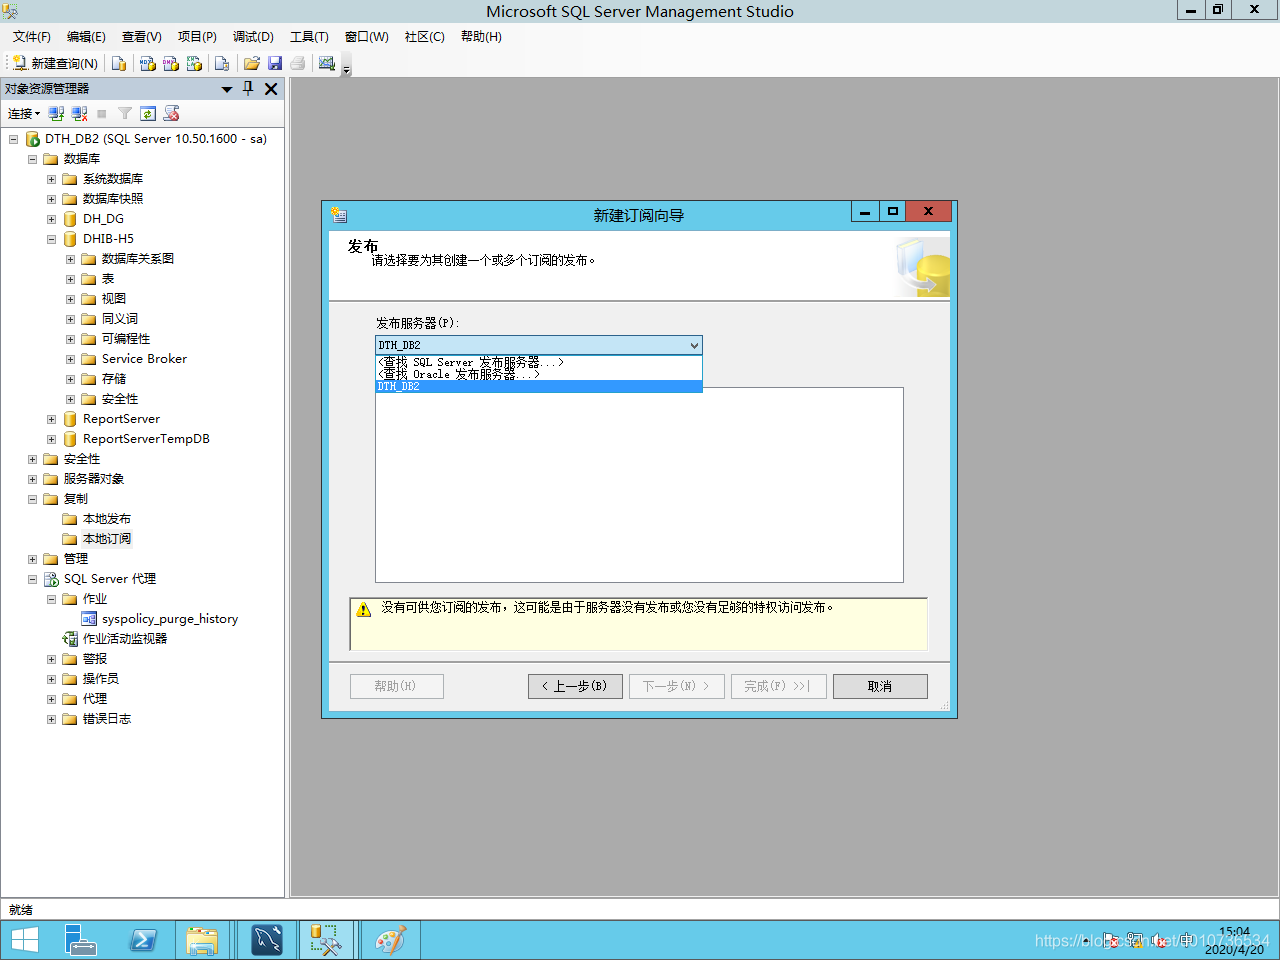Open Server Manager from the taskbar
Image resolution: width=1280 pixels, height=960 pixels.
pyautogui.click(x=80, y=940)
